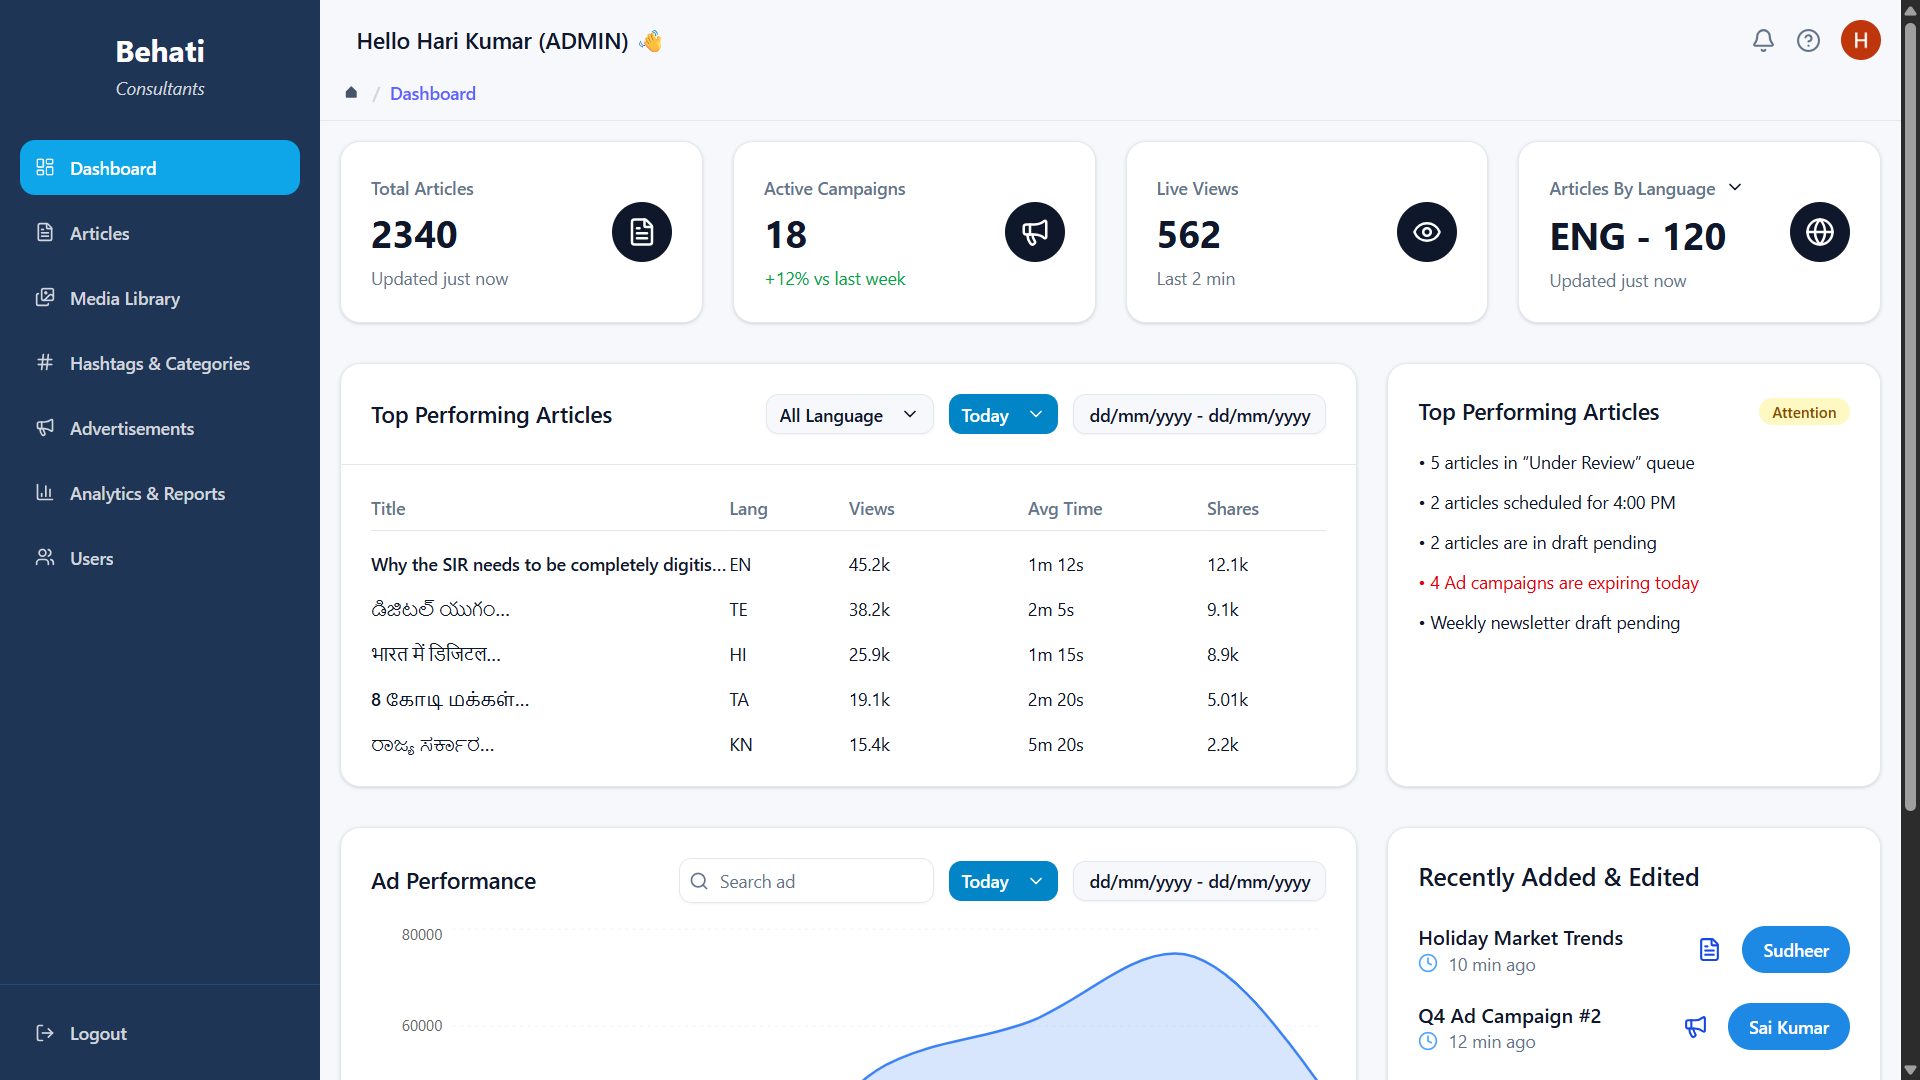1920x1080 pixels.
Task: Open the notifications bell icon
Action: coord(1763,40)
